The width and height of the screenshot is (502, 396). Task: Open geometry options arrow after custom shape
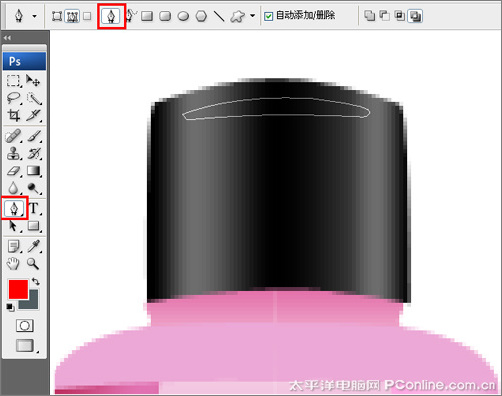(x=252, y=16)
